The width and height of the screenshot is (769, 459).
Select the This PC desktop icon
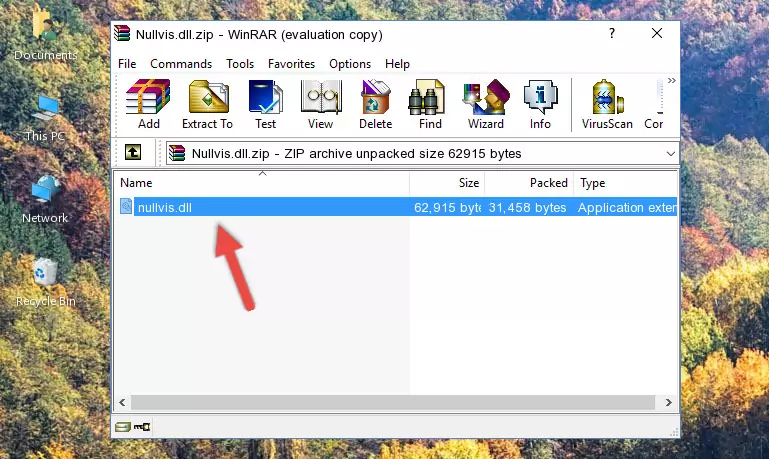pyautogui.click(x=45, y=118)
